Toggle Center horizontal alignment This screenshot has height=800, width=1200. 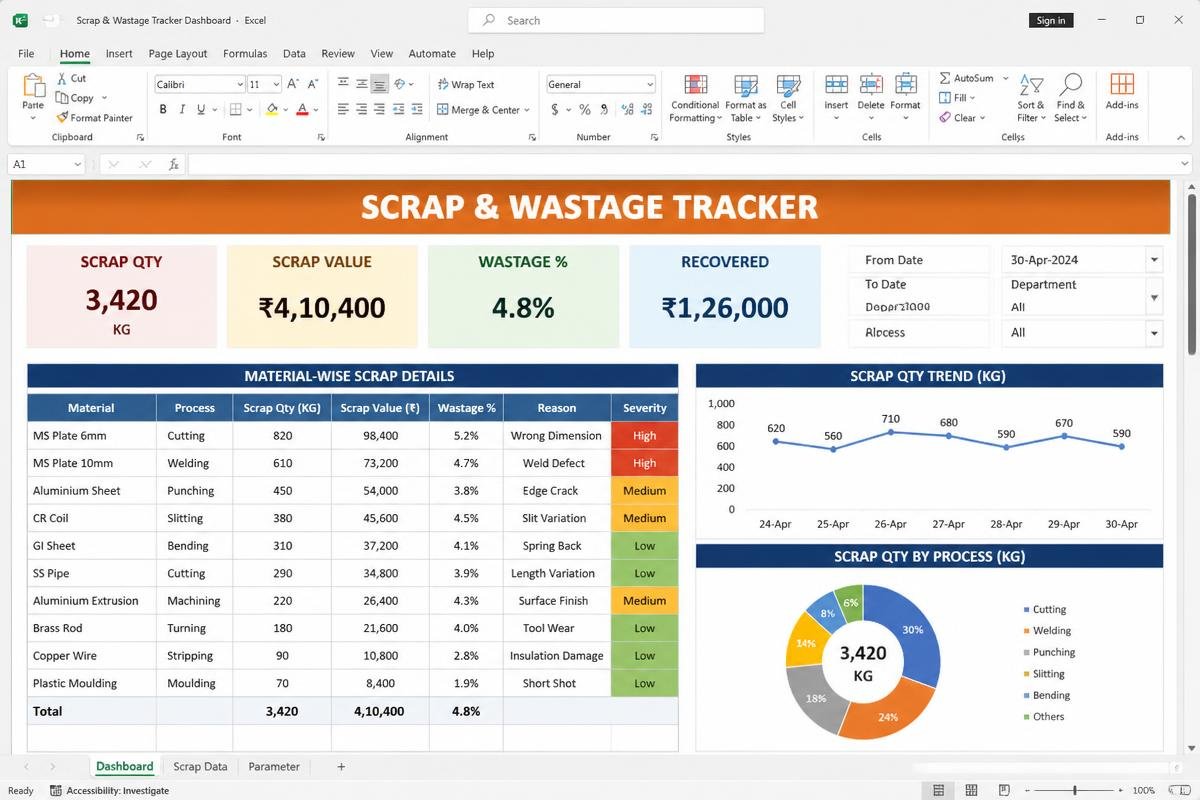(361, 110)
